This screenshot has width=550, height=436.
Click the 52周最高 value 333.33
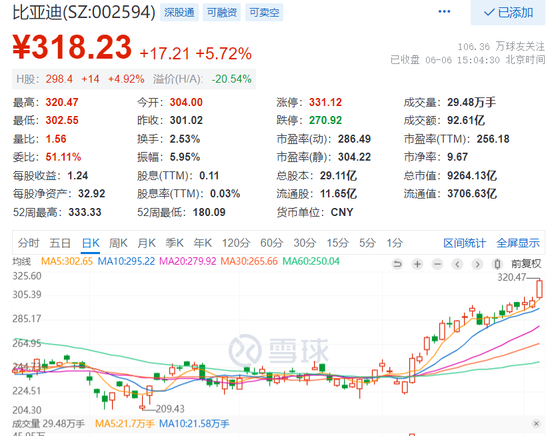pyautogui.click(x=85, y=212)
